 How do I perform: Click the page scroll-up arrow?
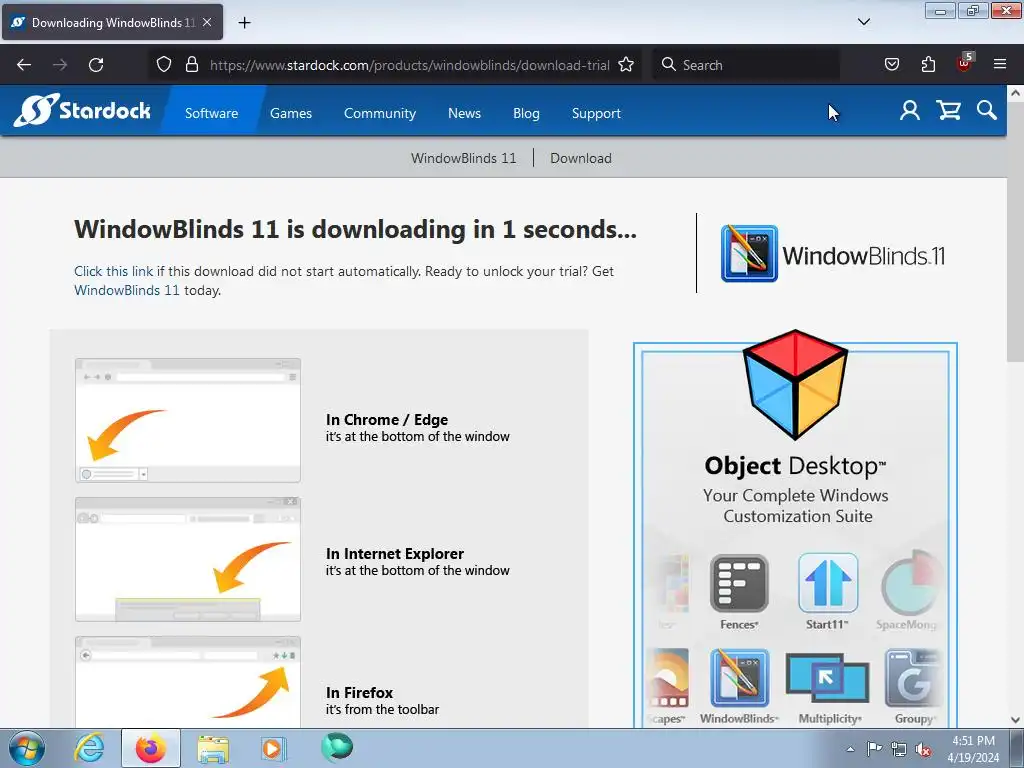coord(1016,93)
